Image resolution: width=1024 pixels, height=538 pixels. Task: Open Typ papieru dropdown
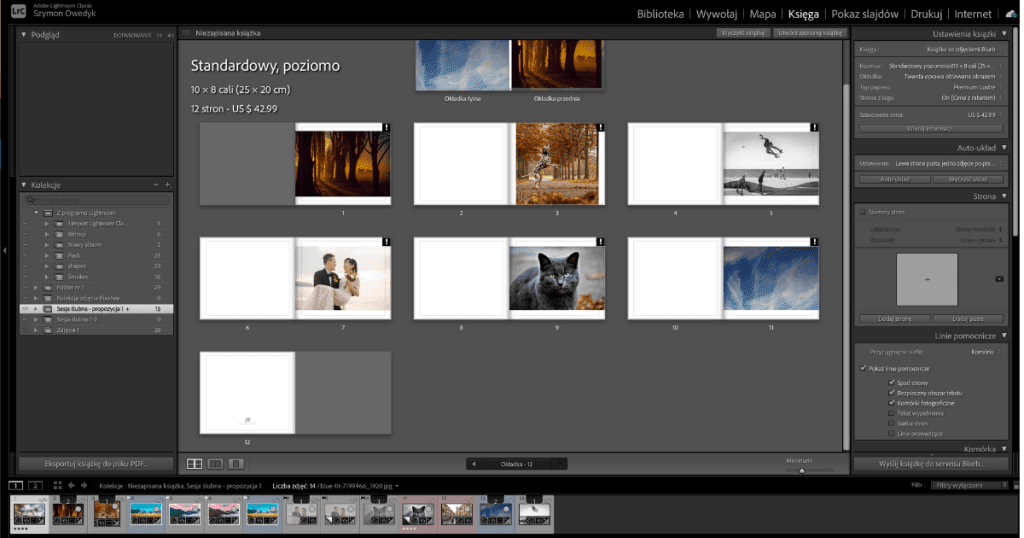click(x=978, y=87)
